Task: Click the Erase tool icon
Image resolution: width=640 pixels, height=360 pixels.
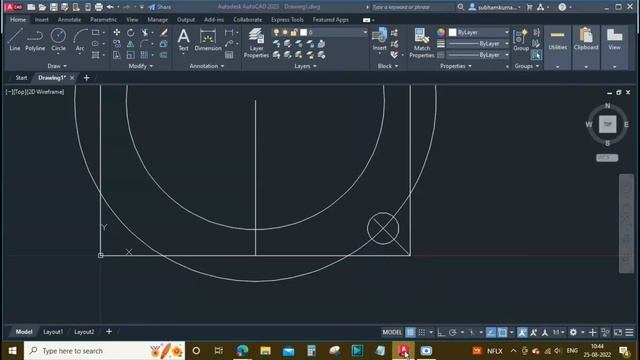Action: pos(164,32)
